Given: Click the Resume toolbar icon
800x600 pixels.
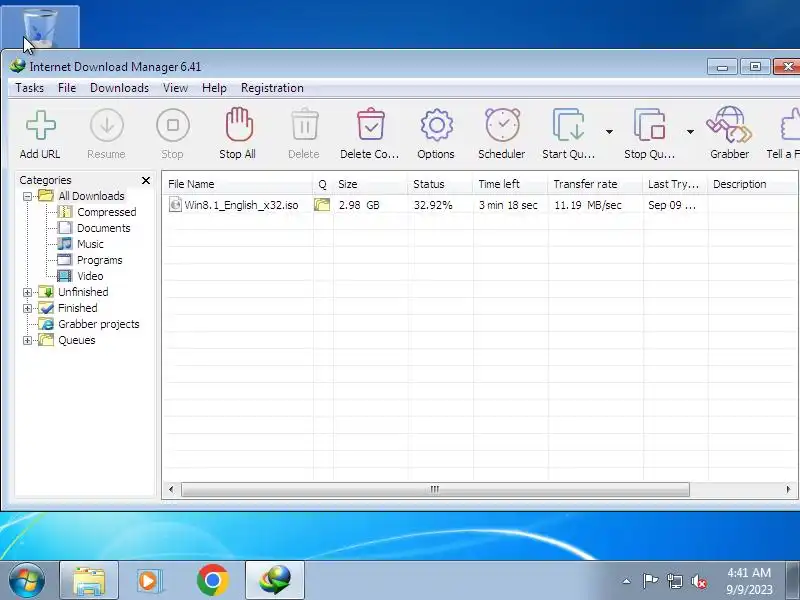Looking at the screenshot, I should (106, 126).
